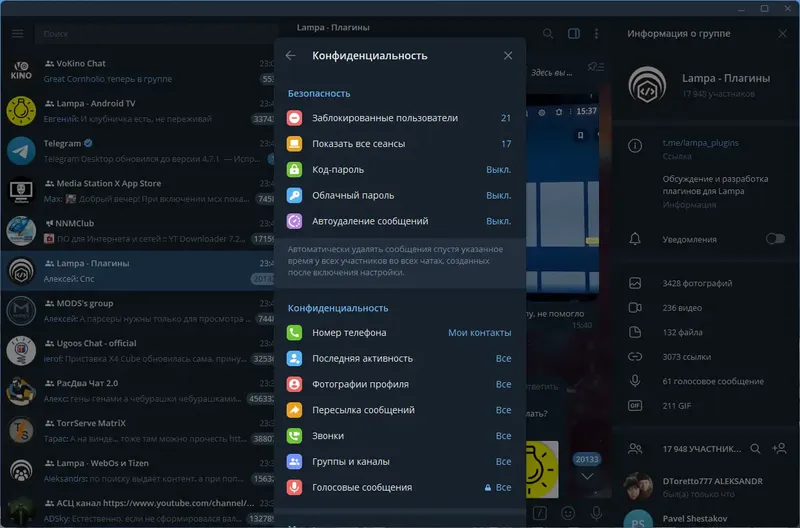Click the search icon in chat header
The width and height of the screenshot is (800, 528).
pyautogui.click(x=547, y=34)
